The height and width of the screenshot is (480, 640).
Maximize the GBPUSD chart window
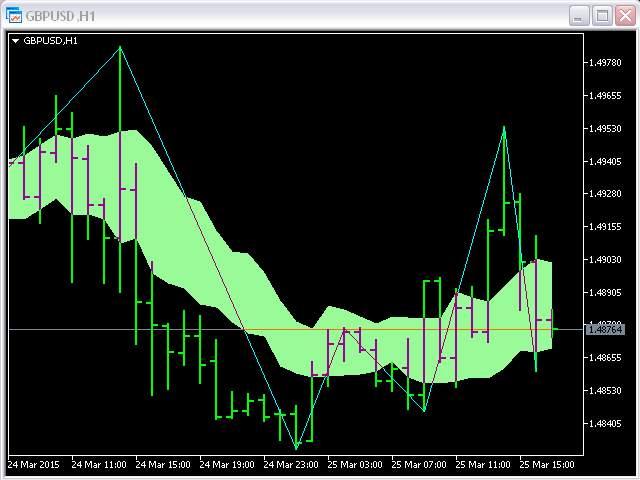[x=602, y=15]
